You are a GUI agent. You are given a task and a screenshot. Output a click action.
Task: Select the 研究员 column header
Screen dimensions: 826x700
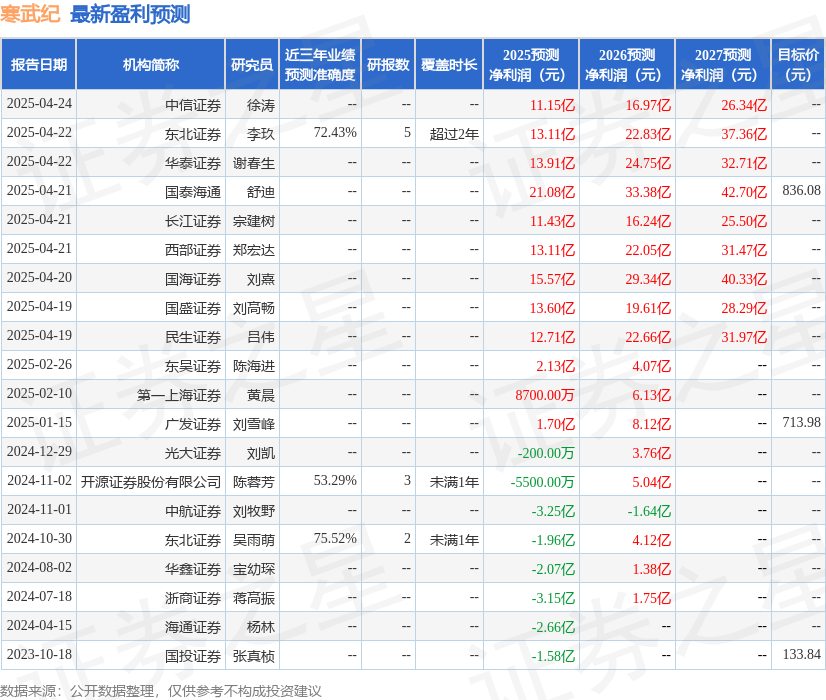[252, 64]
